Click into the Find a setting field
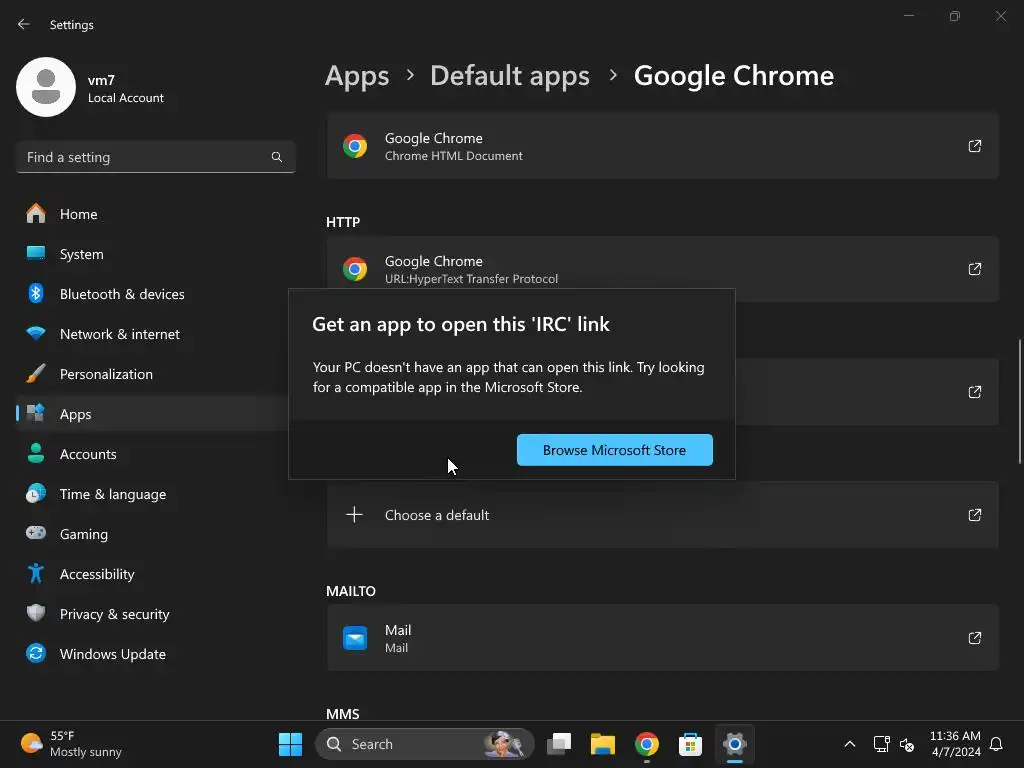The height and width of the screenshot is (768, 1024). (x=155, y=157)
